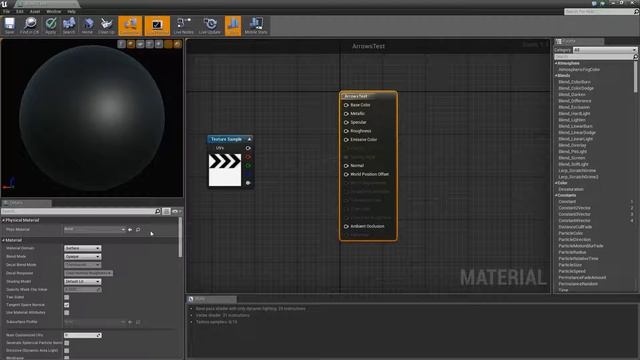
Task: Toggle the Two Sided checkbox
Action: 67,297
